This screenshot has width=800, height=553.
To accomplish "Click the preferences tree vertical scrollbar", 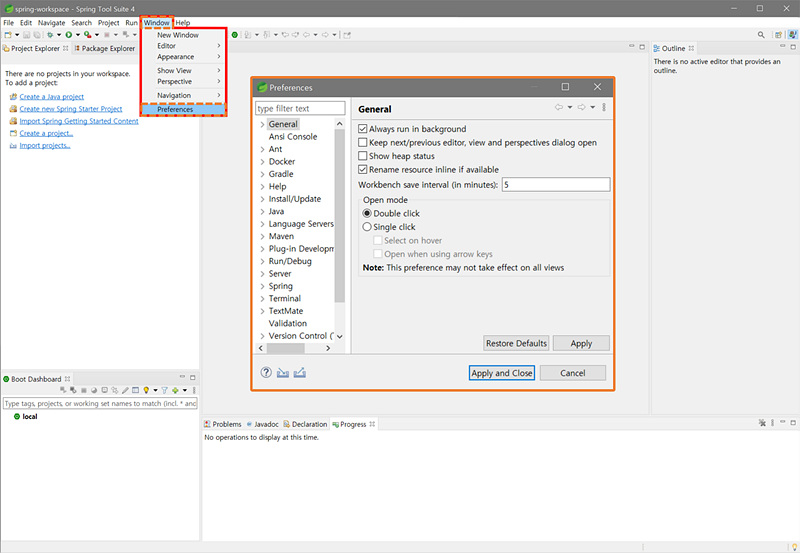I will coord(339,216).
